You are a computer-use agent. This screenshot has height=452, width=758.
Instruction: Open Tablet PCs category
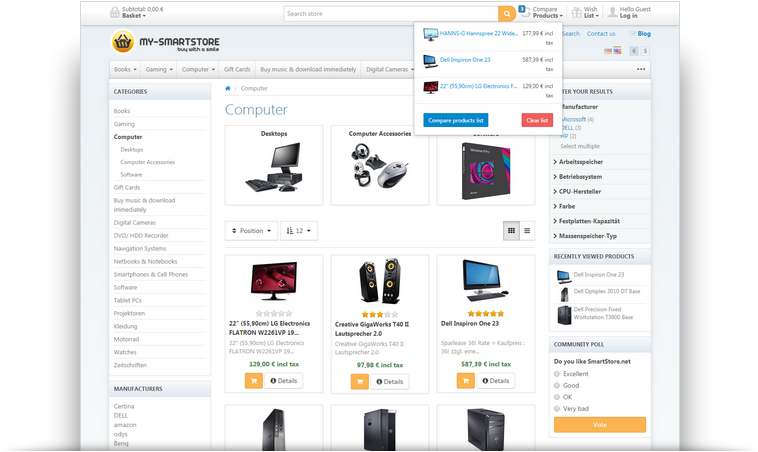pyautogui.click(x=128, y=300)
